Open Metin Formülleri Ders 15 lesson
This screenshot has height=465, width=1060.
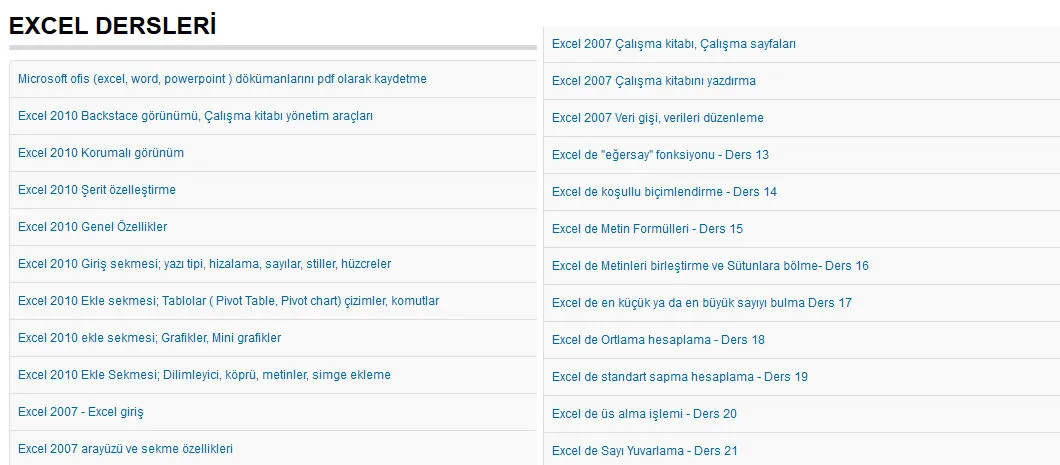[647, 229]
